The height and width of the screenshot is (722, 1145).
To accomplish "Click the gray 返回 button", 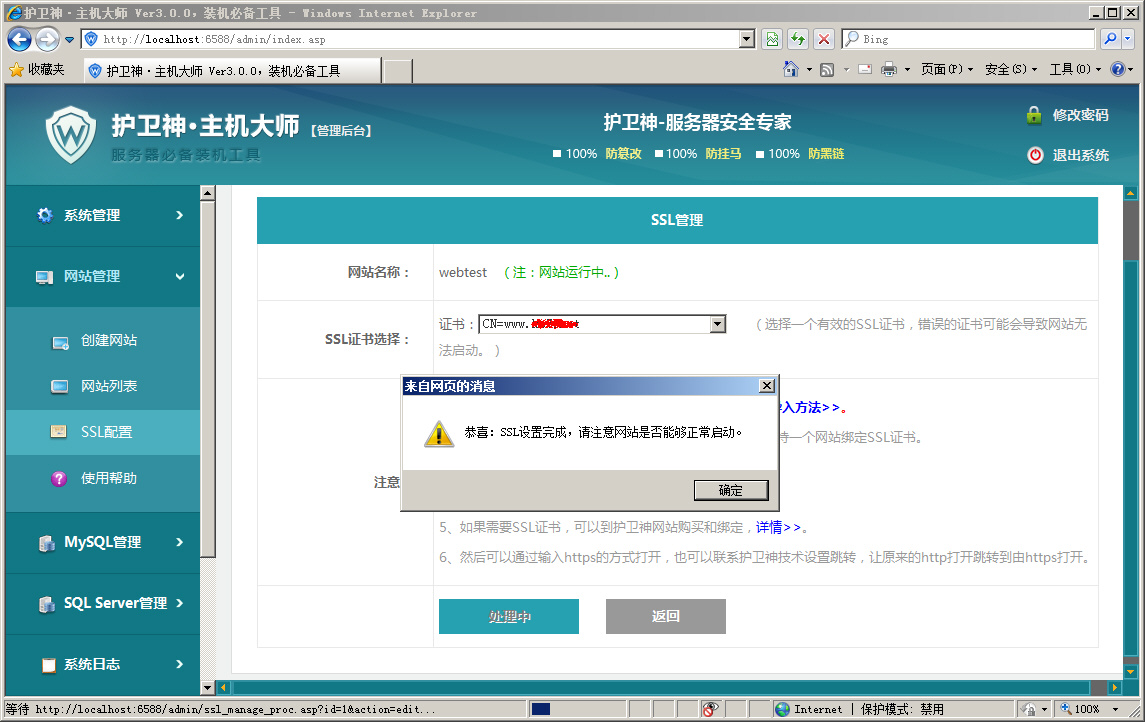I will (x=665, y=616).
